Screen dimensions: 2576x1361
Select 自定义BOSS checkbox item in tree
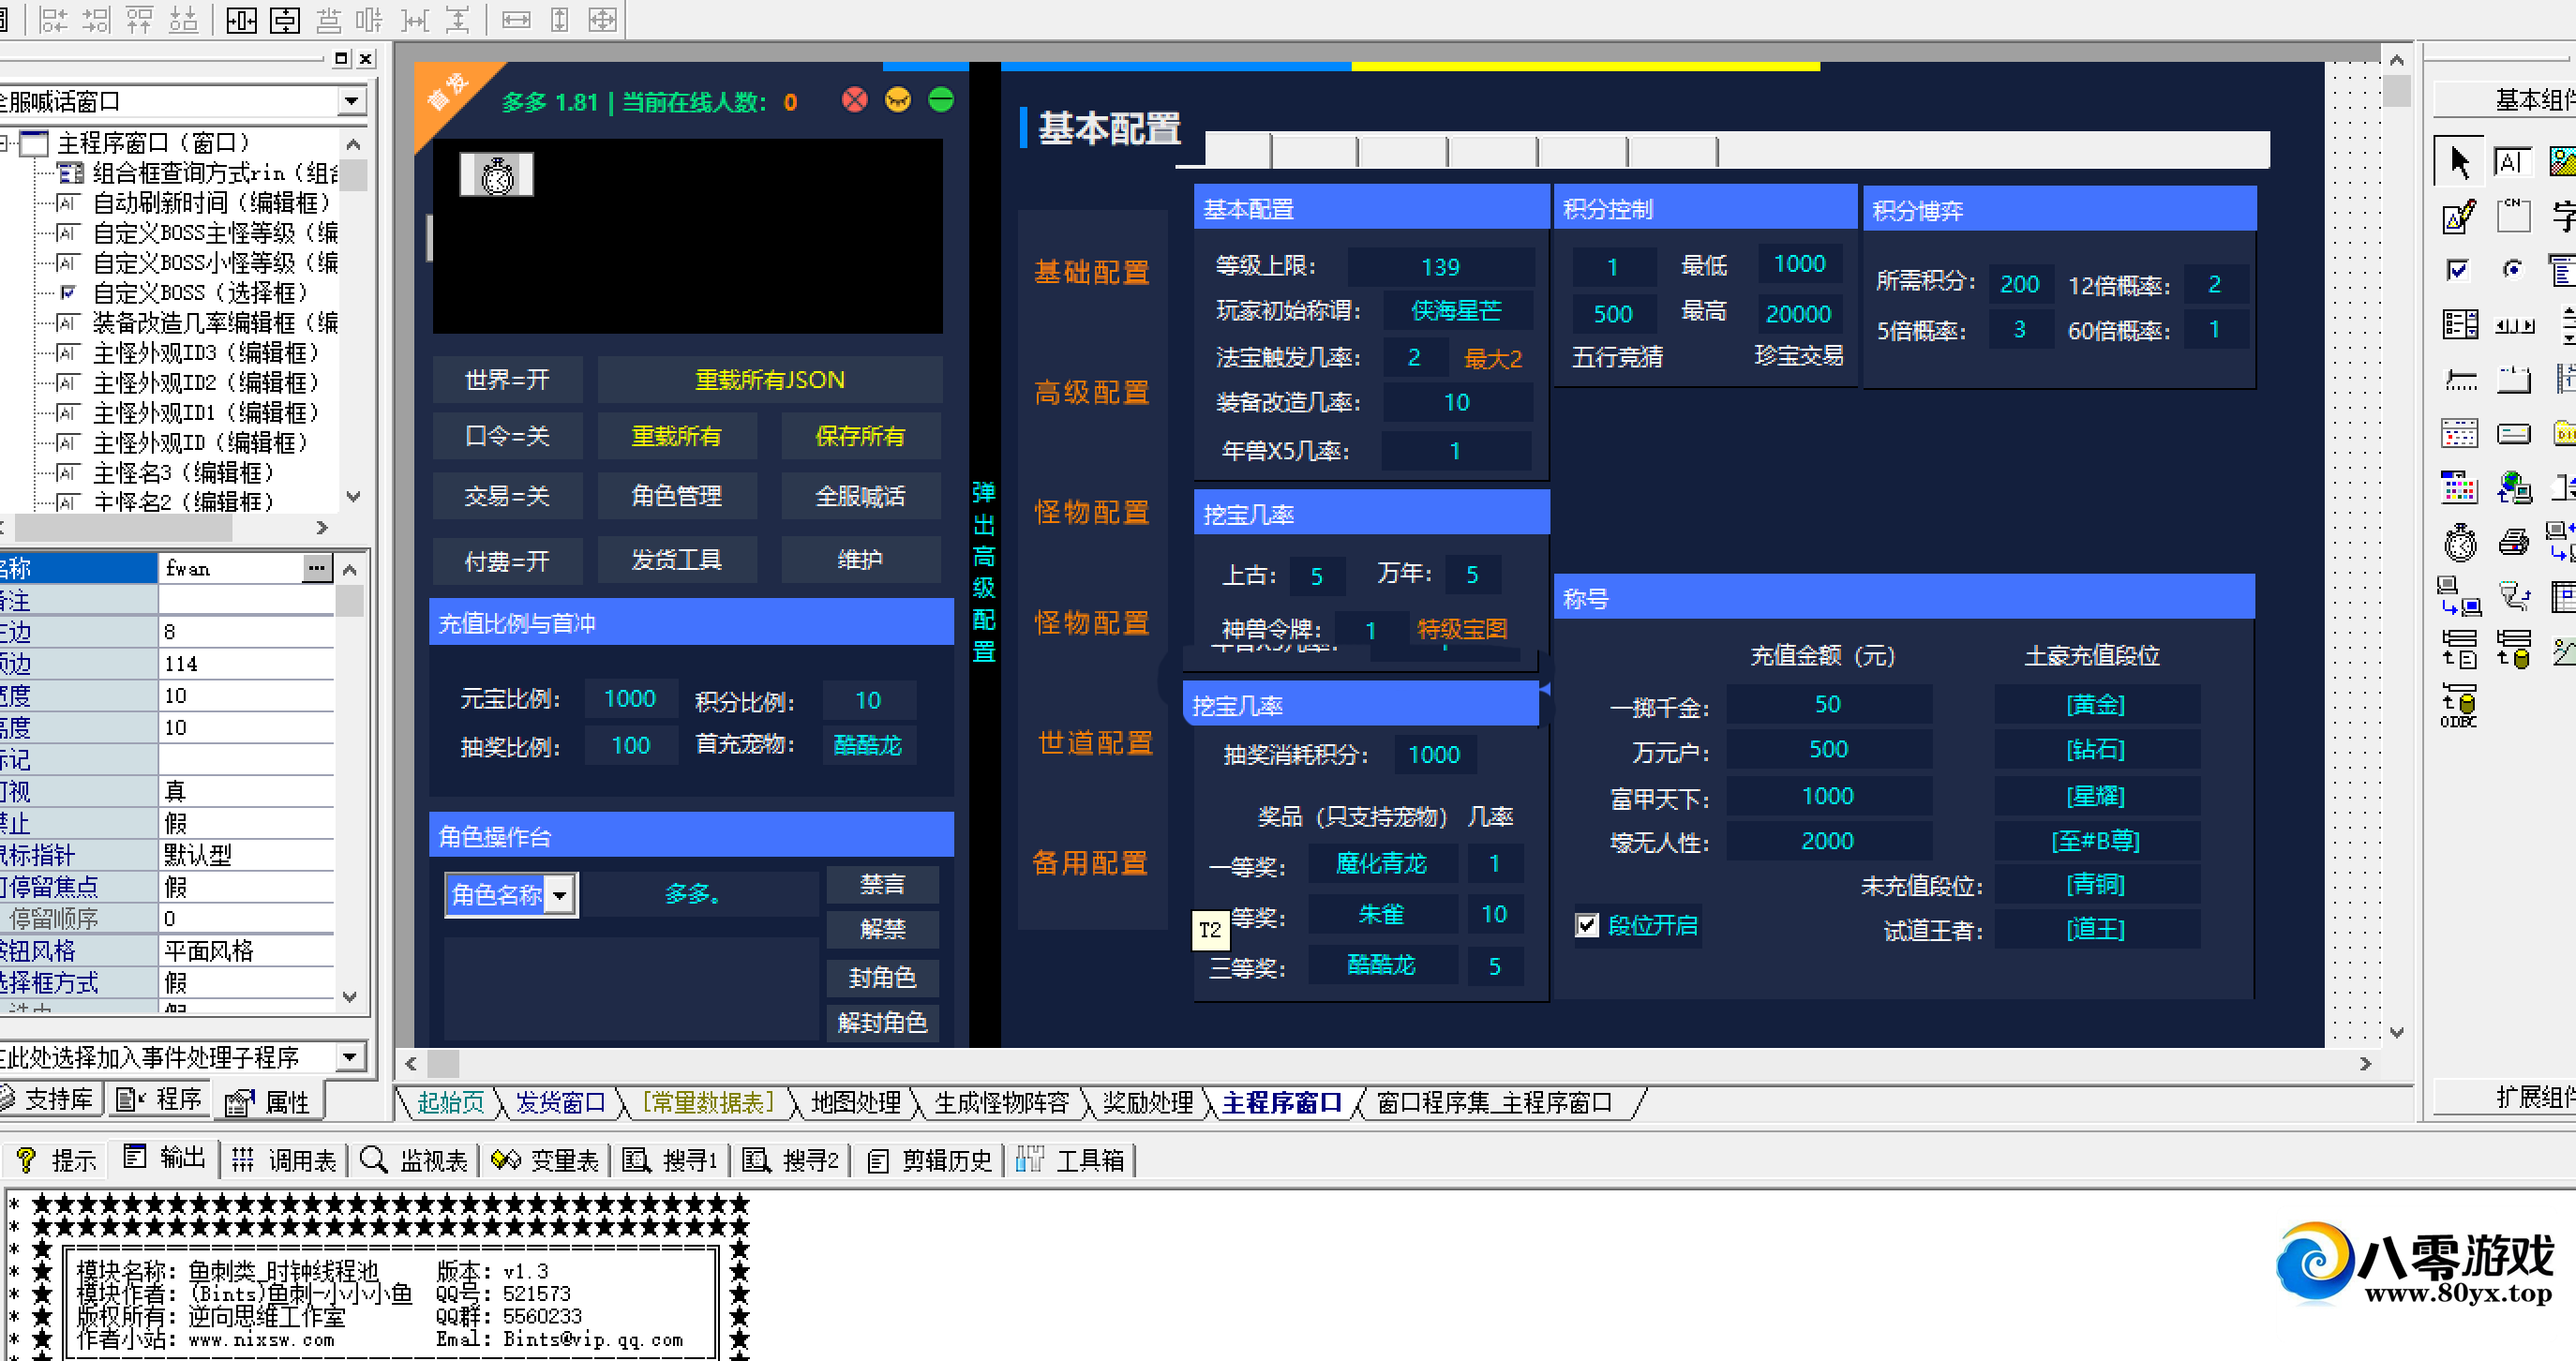[201, 293]
